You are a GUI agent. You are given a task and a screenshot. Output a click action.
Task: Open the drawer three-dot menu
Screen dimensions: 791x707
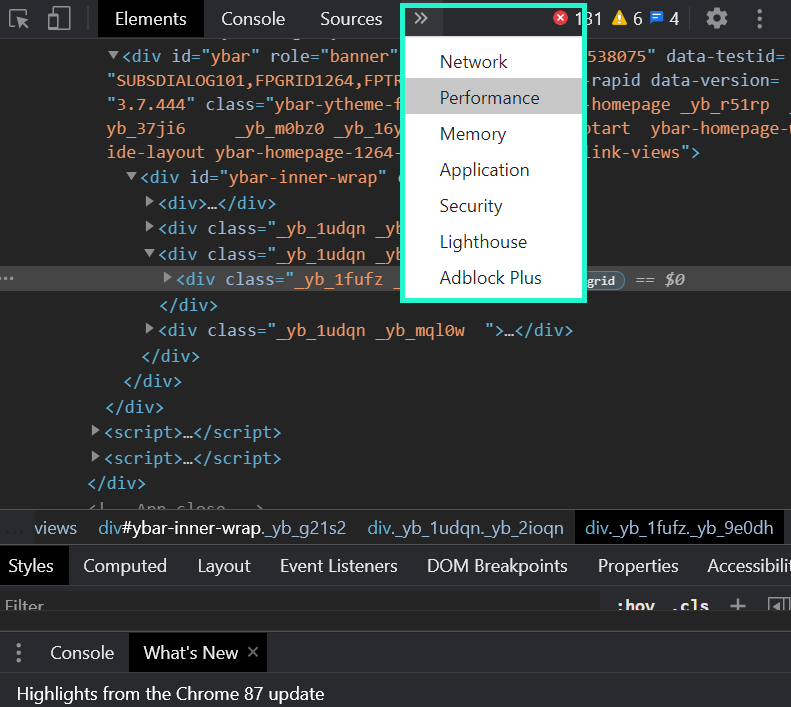point(19,652)
